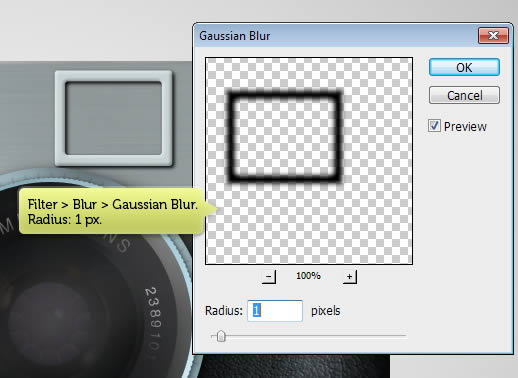
Task: Click the Preview checkbox label text
Action: (x=465, y=127)
